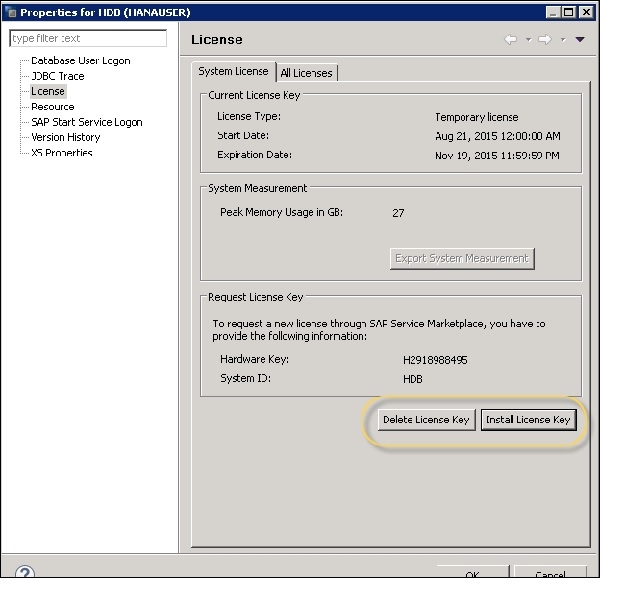Click the Properties window title icon
624x601 pixels.
tap(11, 12)
